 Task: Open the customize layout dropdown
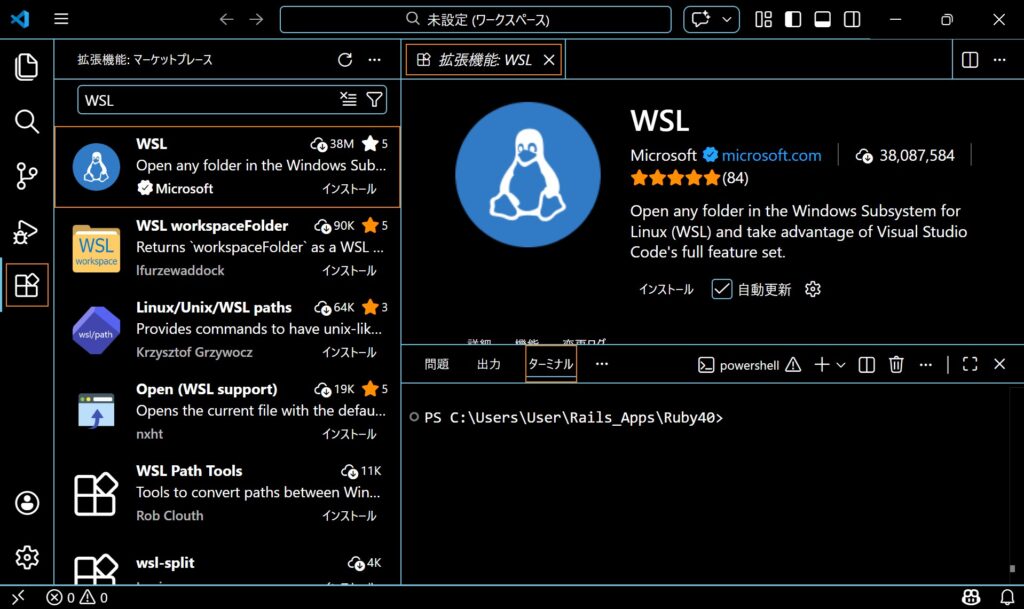point(763,18)
